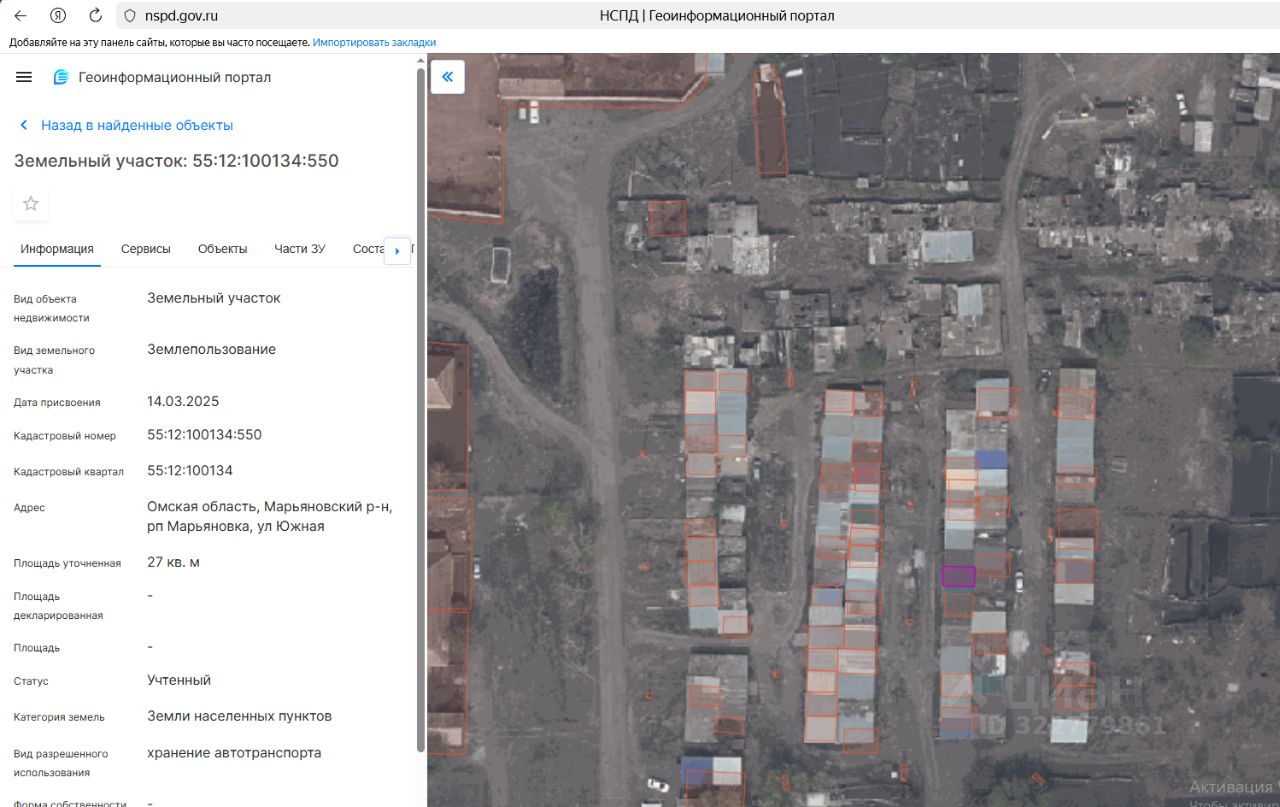Click the Импортировать закладки link
The height and width of the screenshot is (807, 1280).
pyautogui.click(x=374, y=43)
